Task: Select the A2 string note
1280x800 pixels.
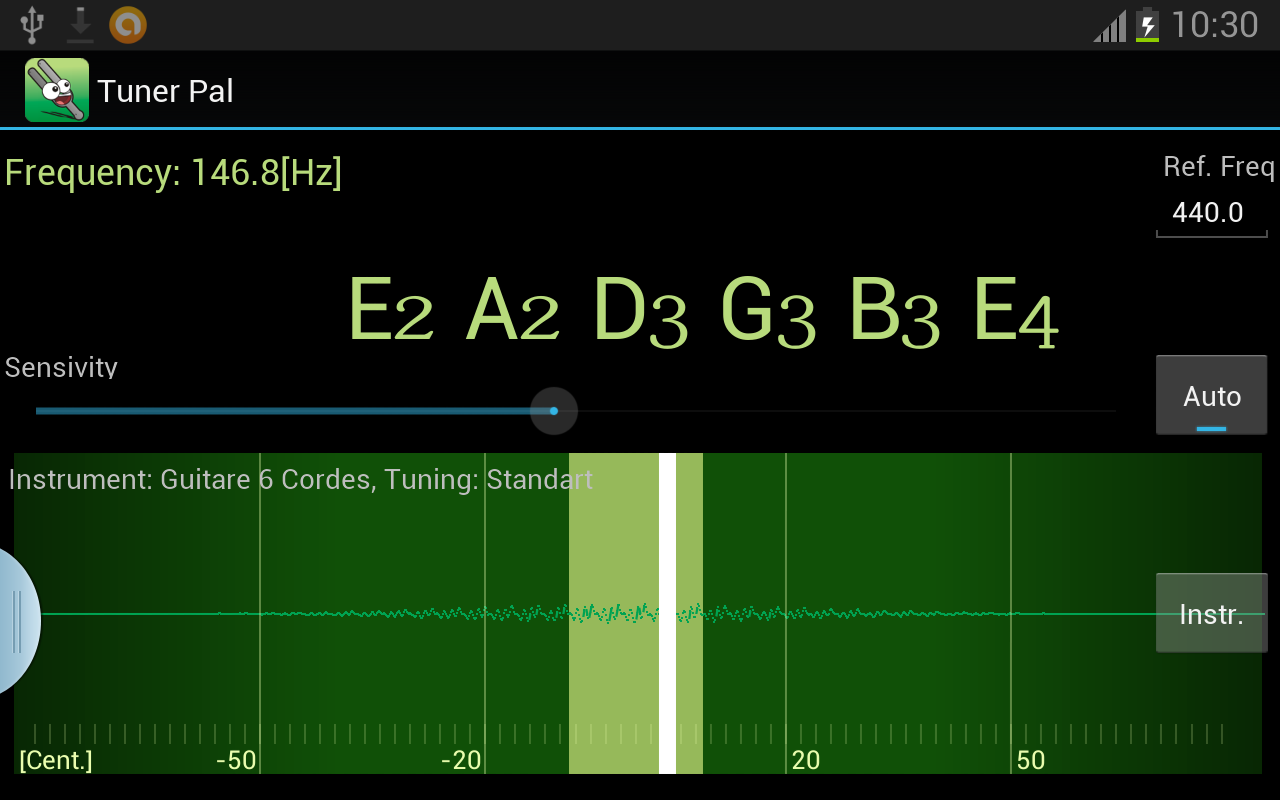Action: [x=513, y=311]
